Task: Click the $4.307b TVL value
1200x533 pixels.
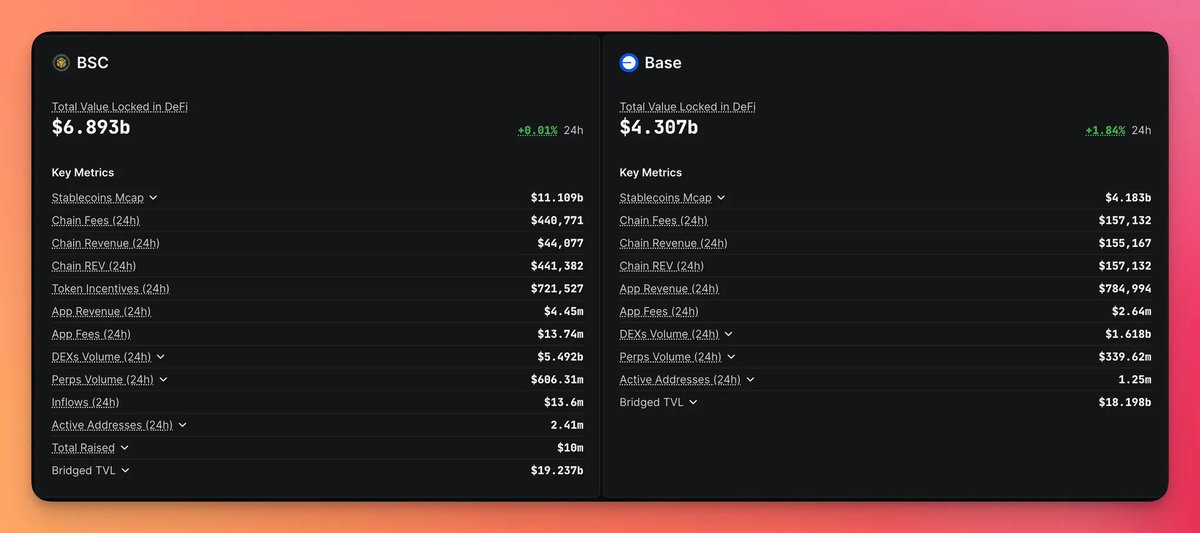Action: pos(659,128)
